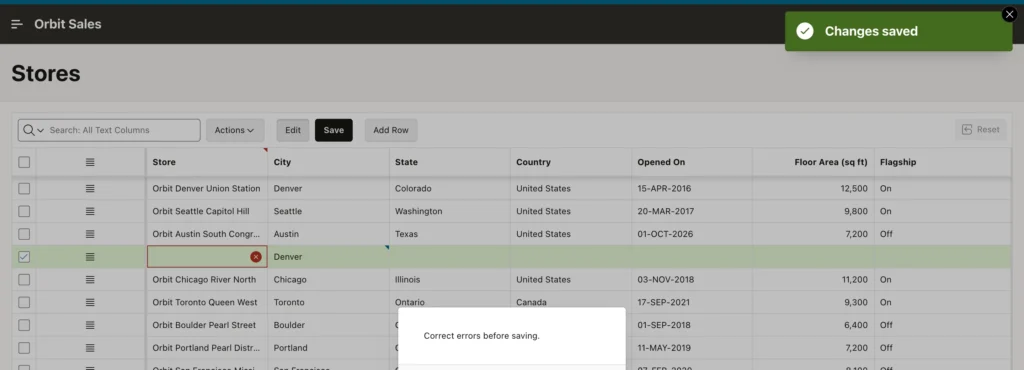This screenshot has height=370, width=1024.
Task: Click the Orbit Toronto Queen West cell
Action: (x=206, y=302)
